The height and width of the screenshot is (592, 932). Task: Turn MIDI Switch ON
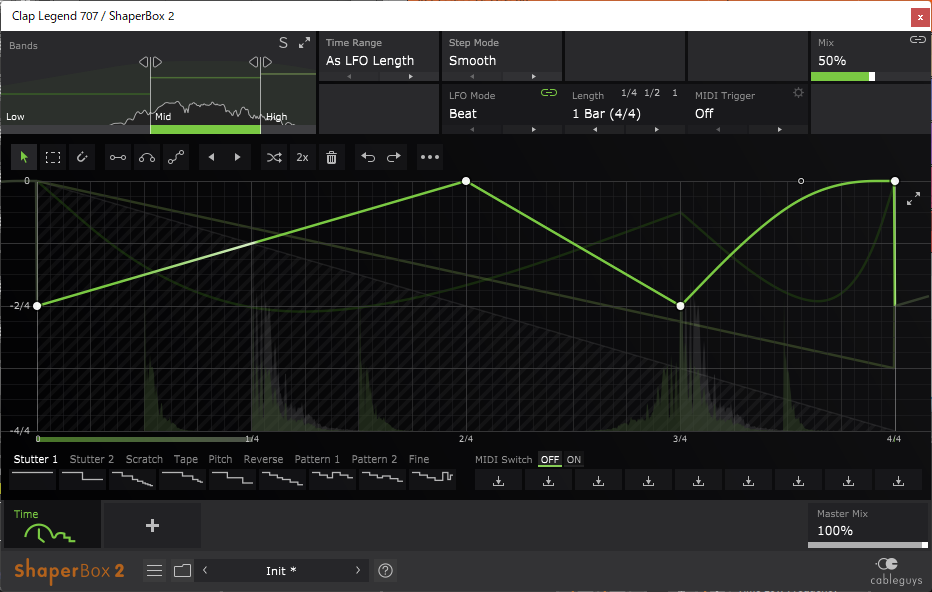[x=574, y=459]
